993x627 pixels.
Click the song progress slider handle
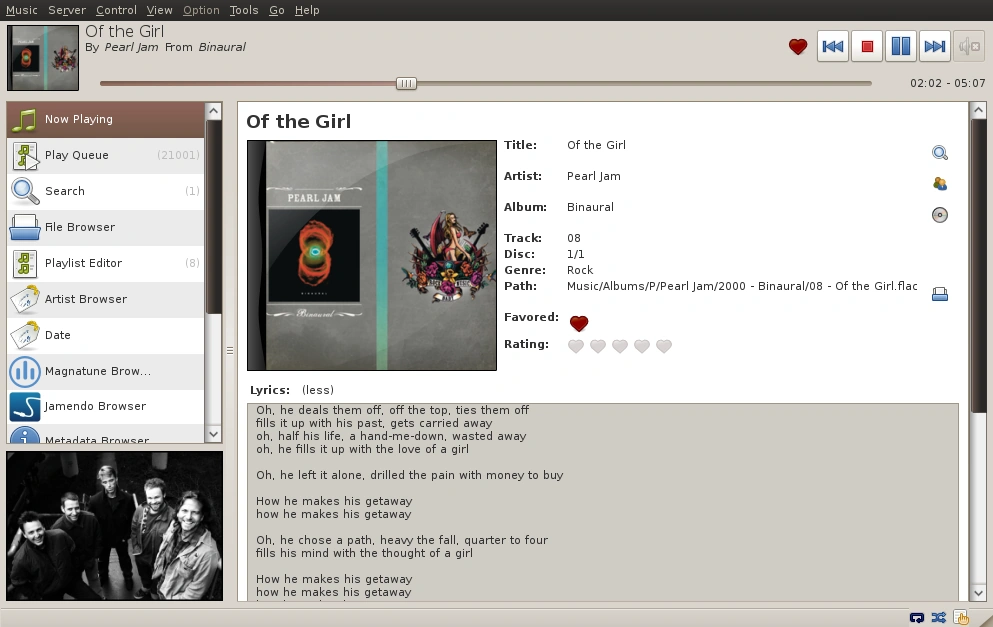[x=406, y=83]
